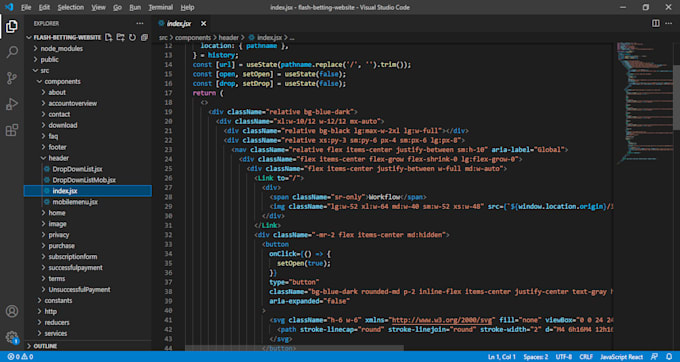Follow the w3.org/2000/svg link in code
The width and height of the screenshot is (680, 362).
[442, 320]
